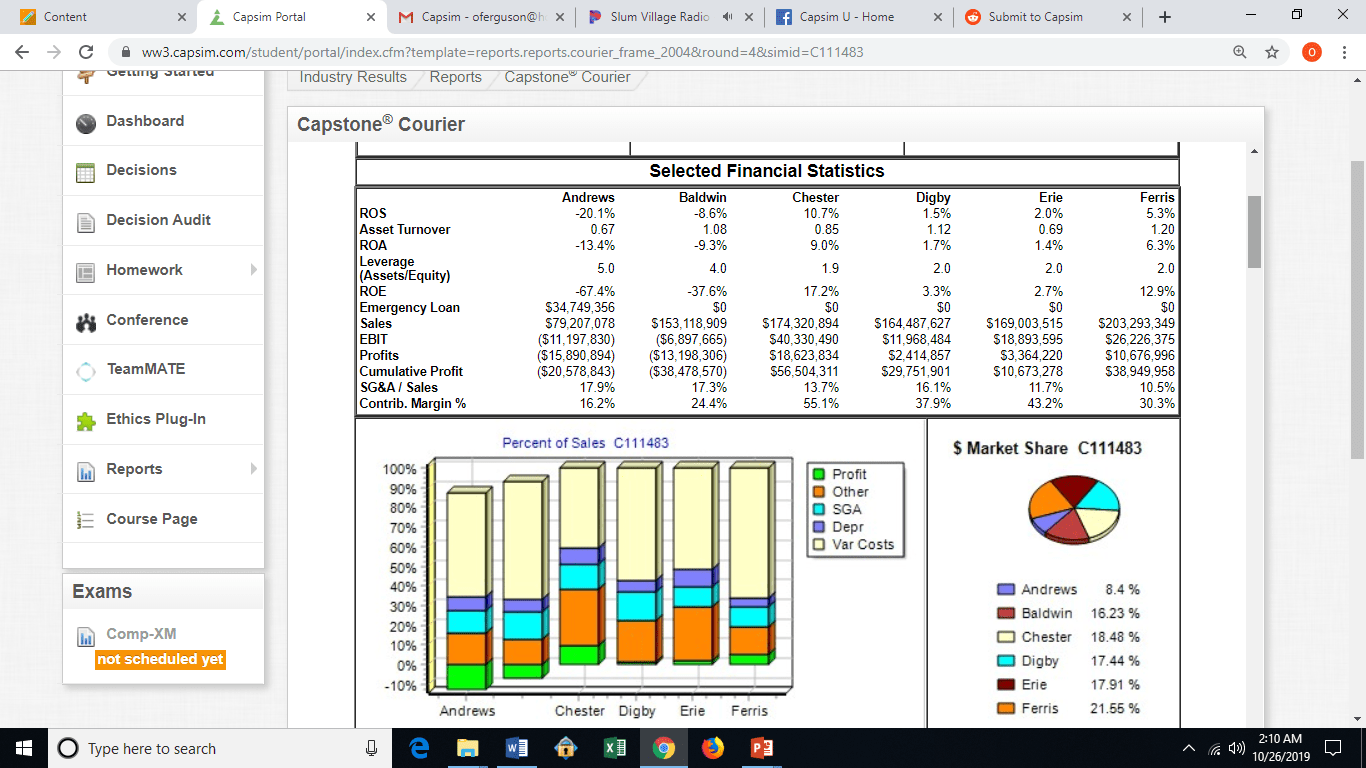
Task: Open Firefox from the taskbar
Action: pos(713,748)
